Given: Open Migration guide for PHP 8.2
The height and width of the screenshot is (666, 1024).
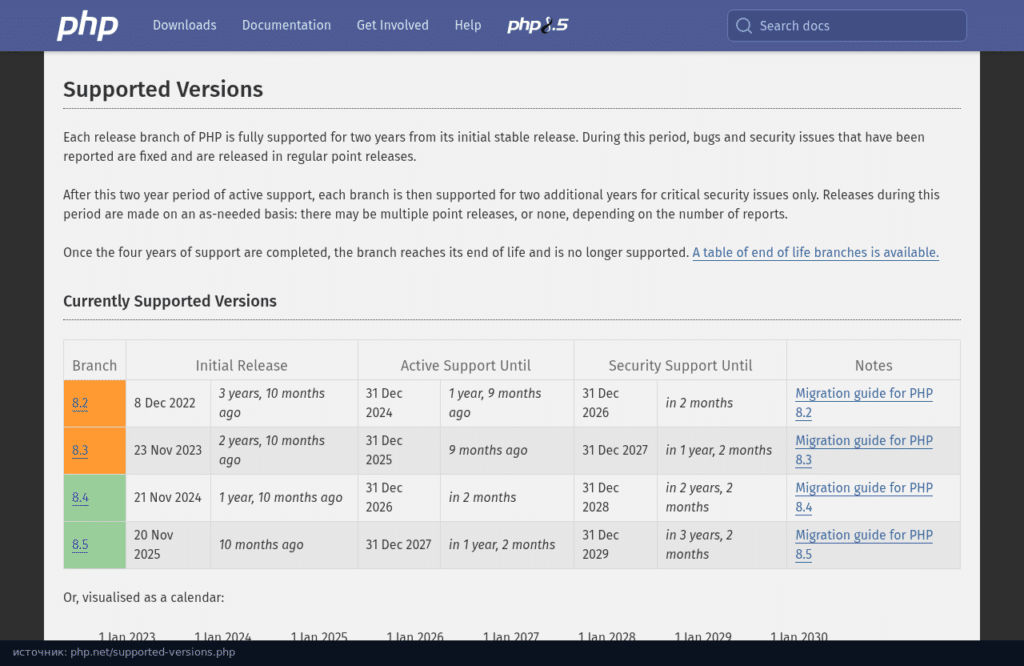Looking at the screenshot, I should (863, 403).
